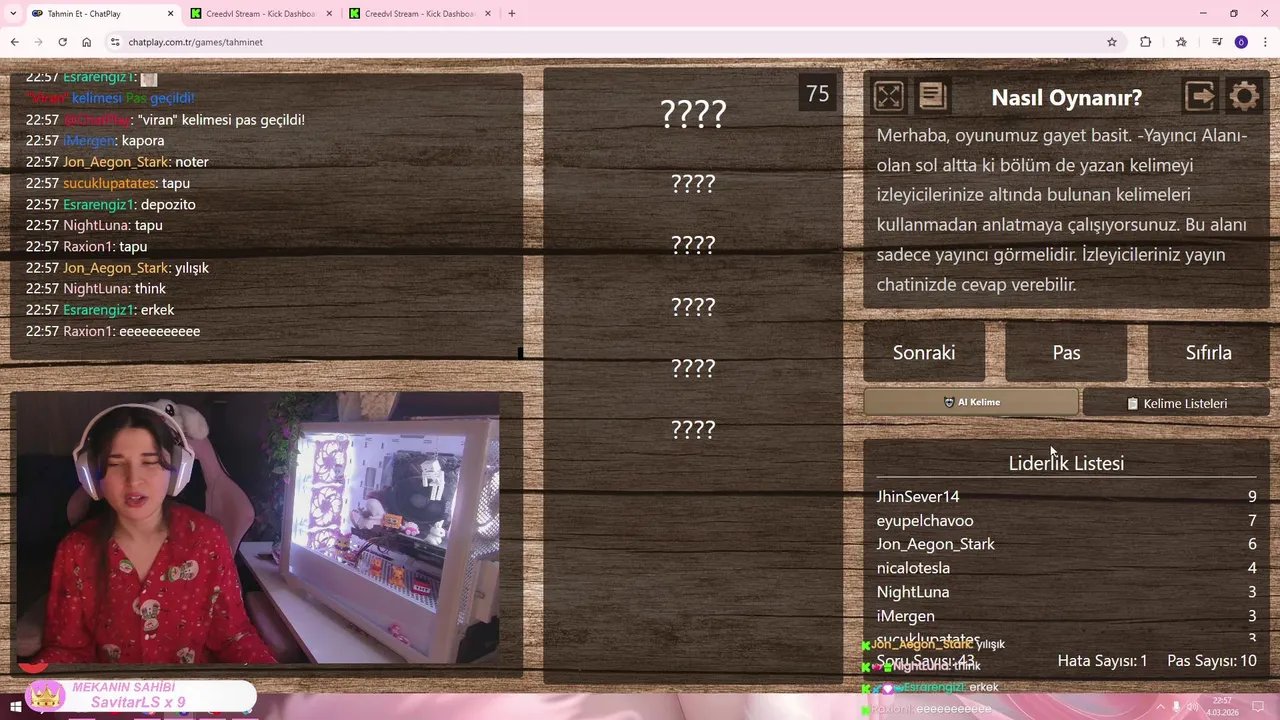This screenshot has width=1280, height=720.
Task: Click the Sonraki button
Action: click(x=924, y=352)
